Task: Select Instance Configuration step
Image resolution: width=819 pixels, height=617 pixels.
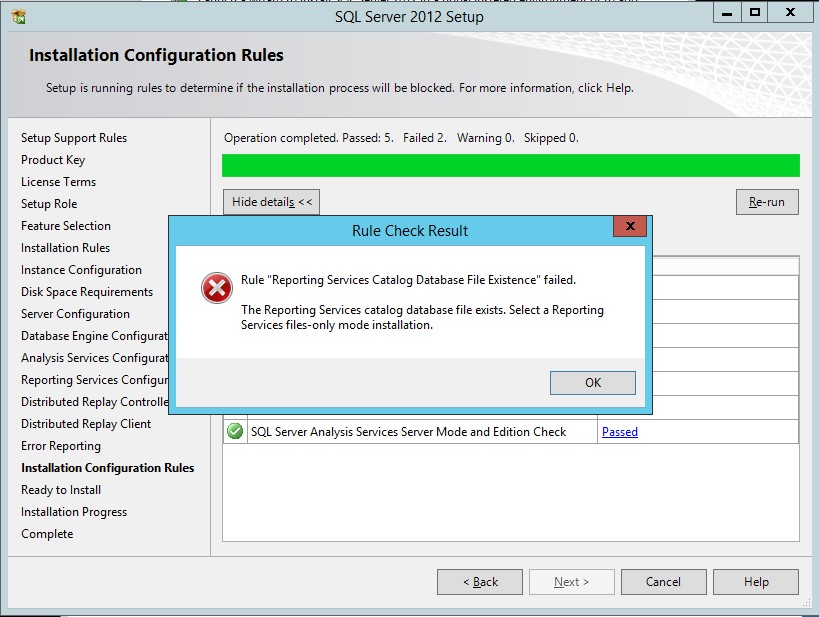Action: coord(81,270)
